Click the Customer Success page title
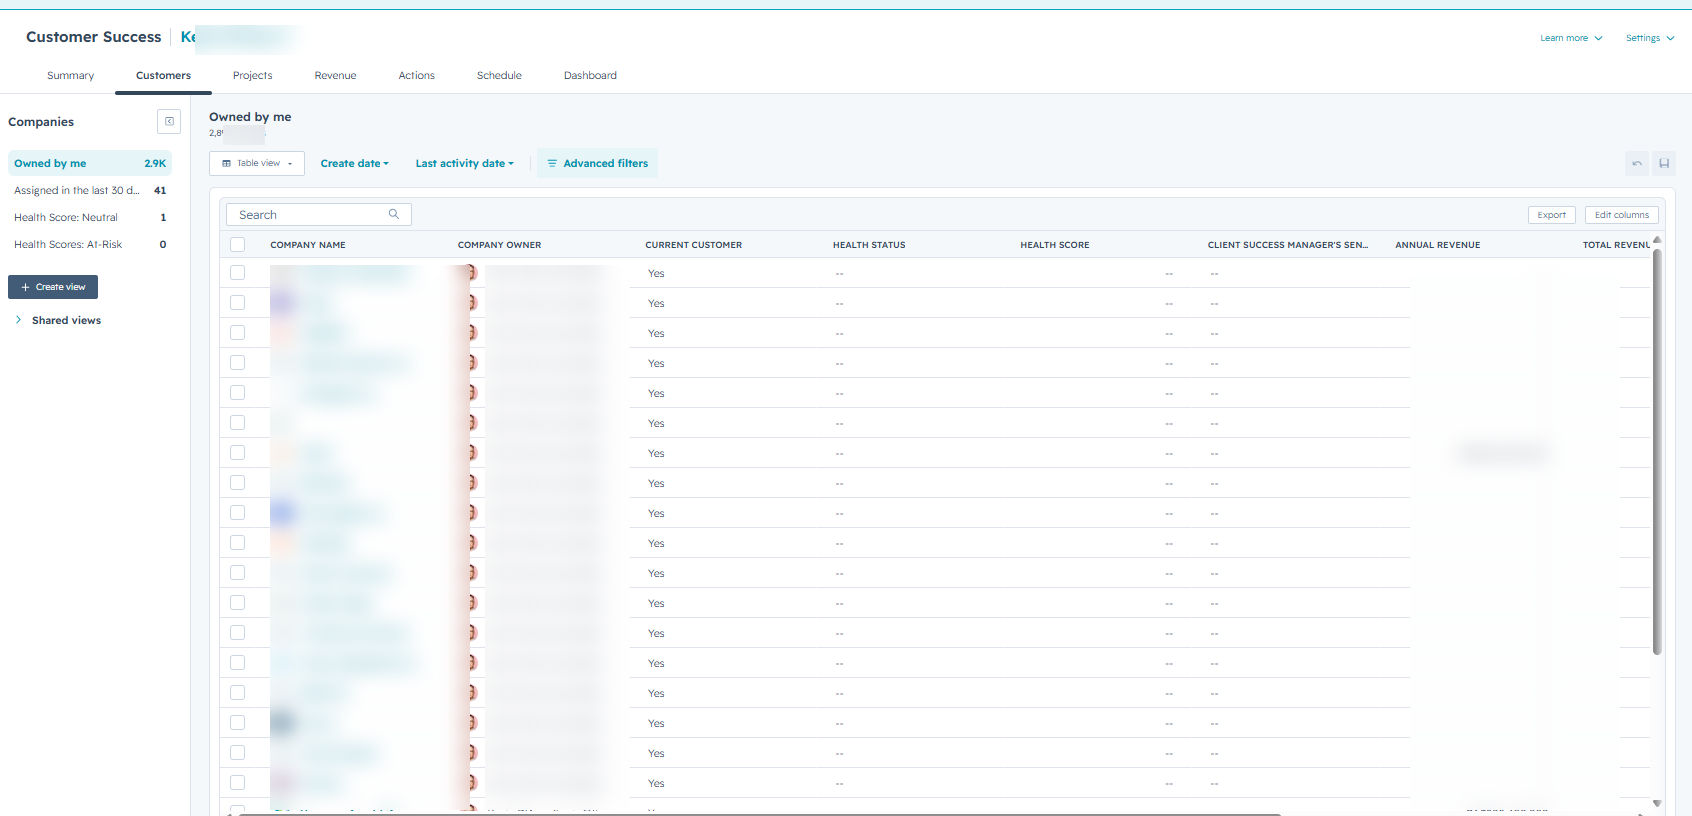 [94, 37]
